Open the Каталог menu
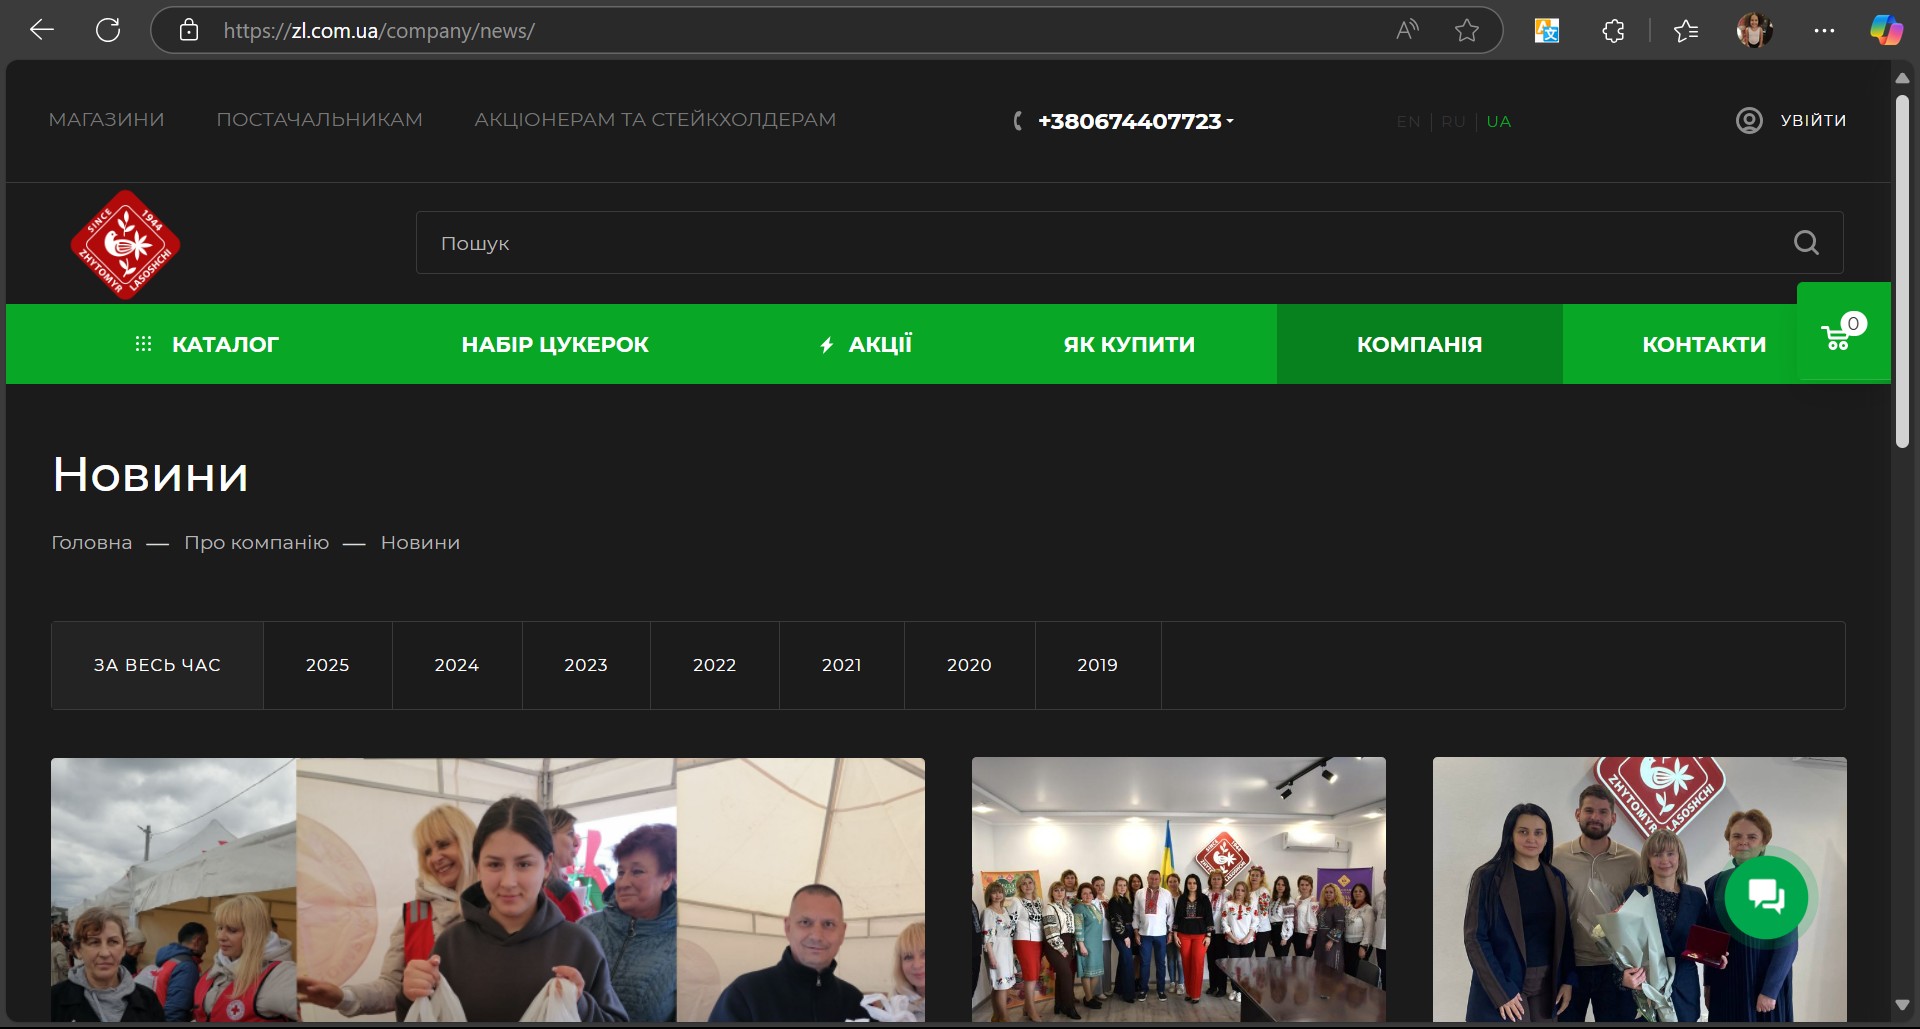This screenshot has height=1029, width=1920. click(207, 344)
